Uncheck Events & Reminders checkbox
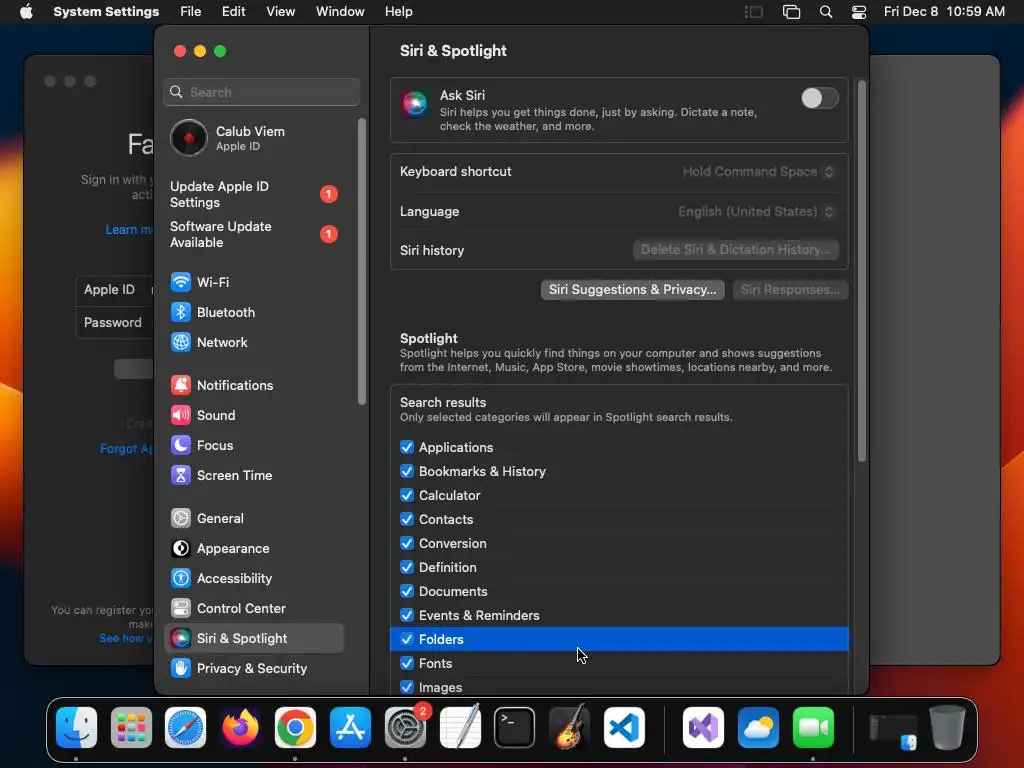 pos(407,615)
